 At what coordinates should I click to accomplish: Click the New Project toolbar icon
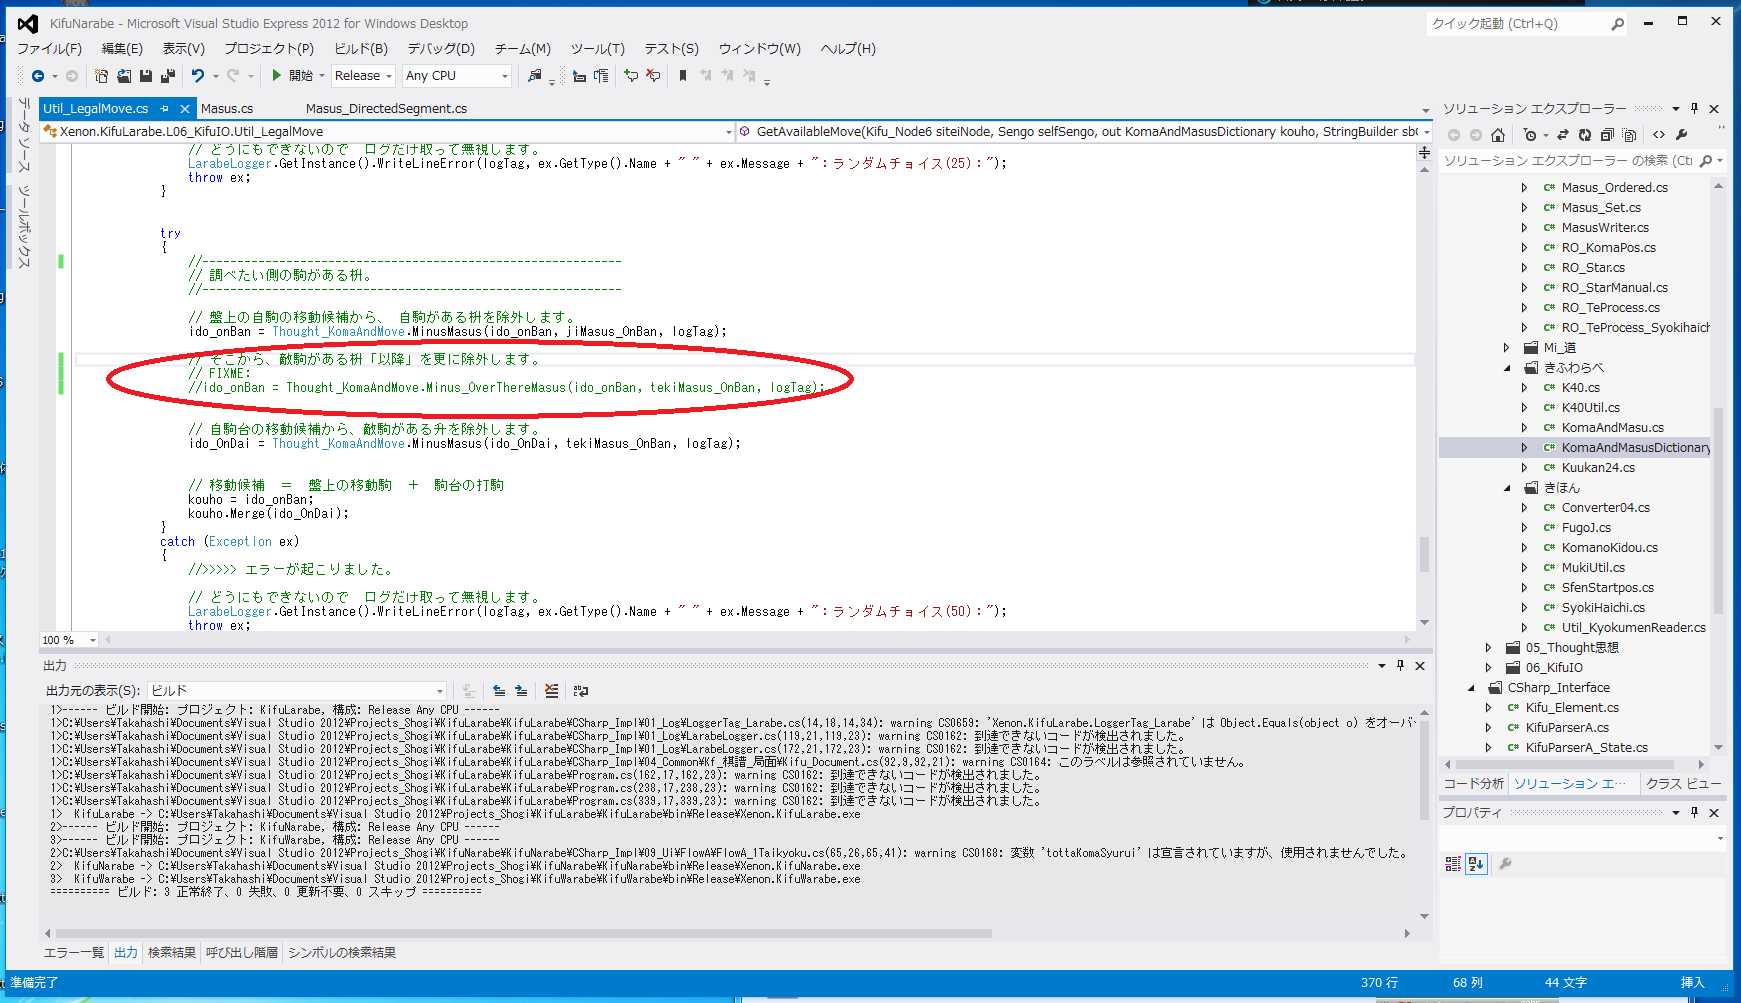(101, 76)
